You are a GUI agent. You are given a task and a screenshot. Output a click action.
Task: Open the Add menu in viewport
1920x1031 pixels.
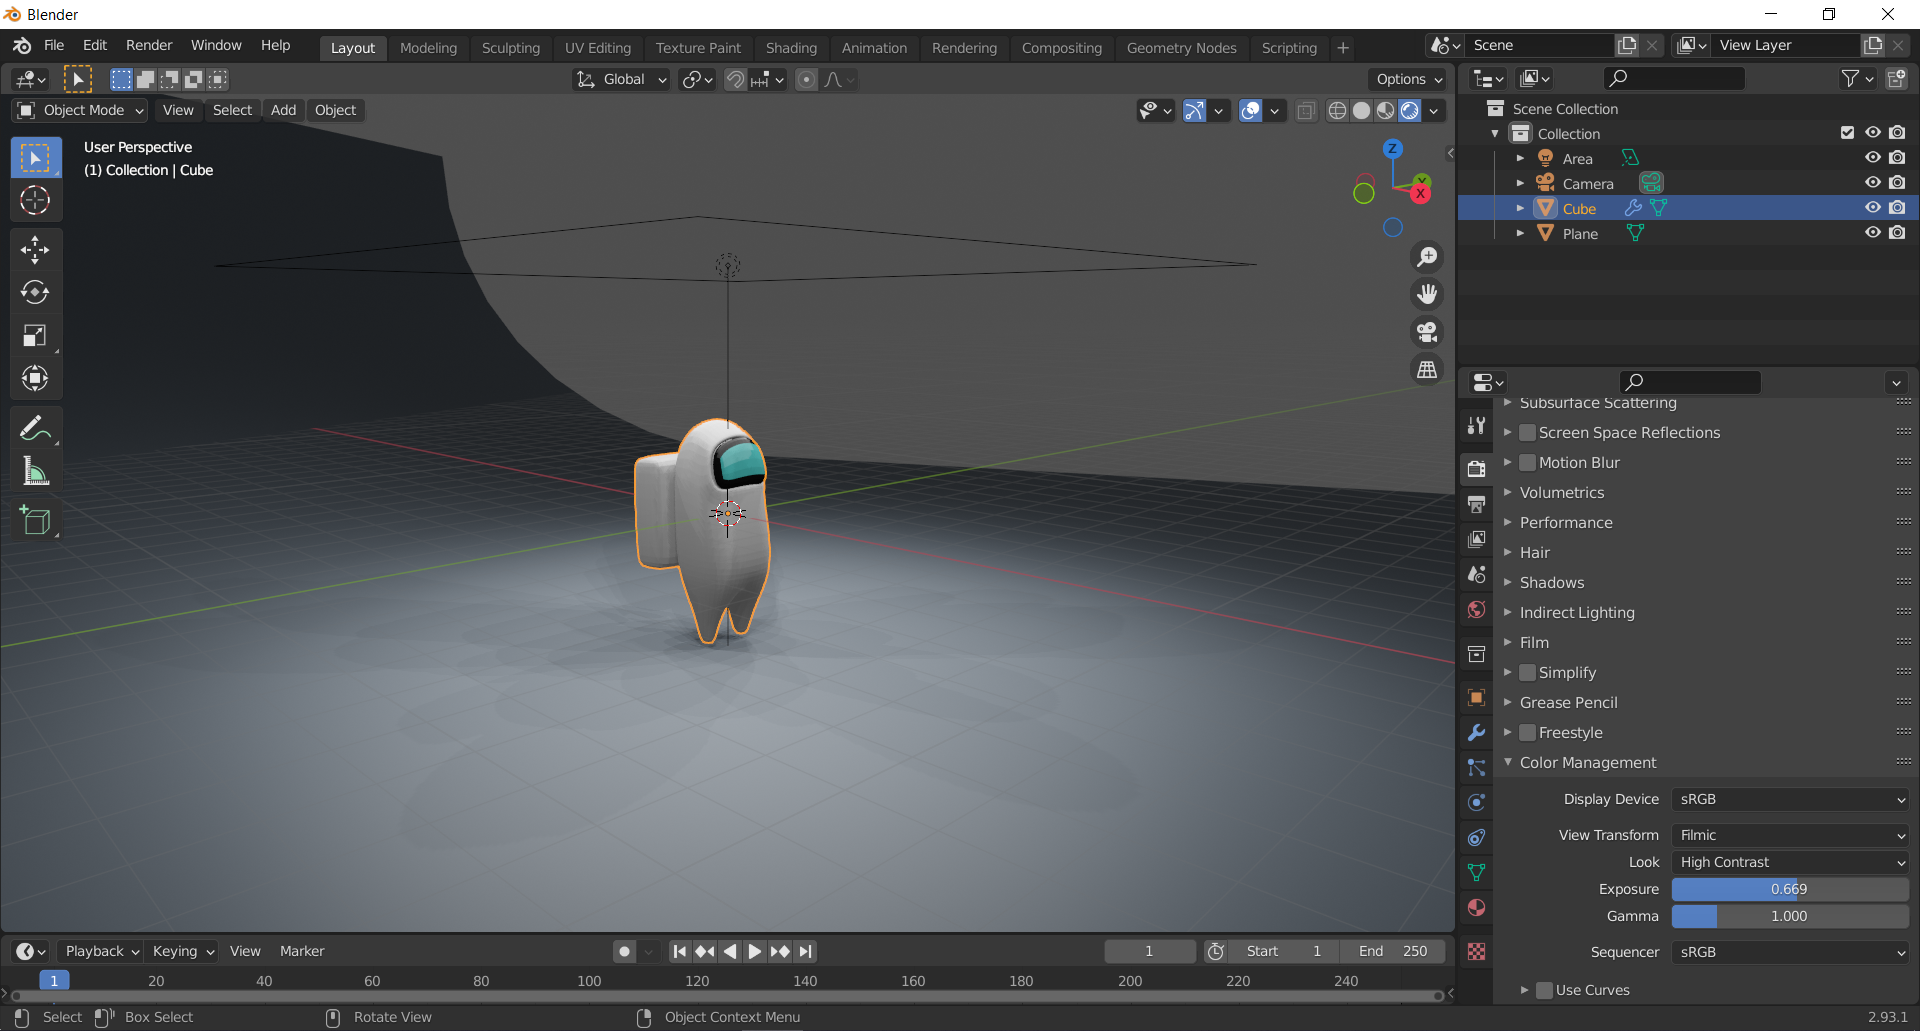[283, 110]
